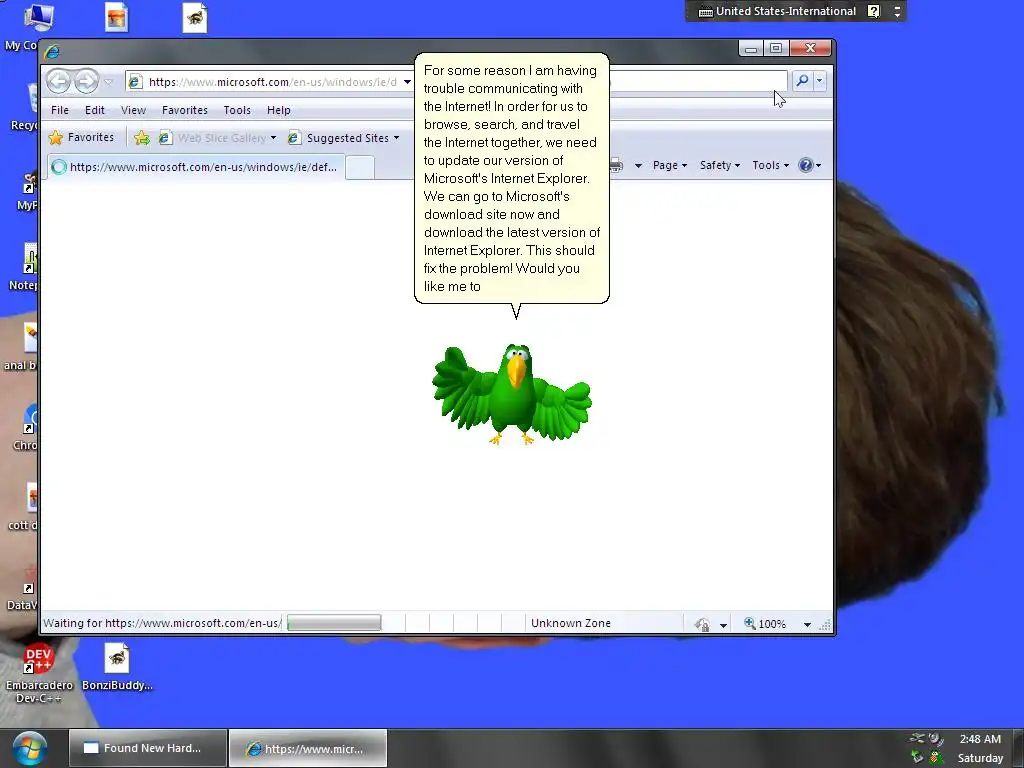1024x768 pixels.
Task: Open recent pages dropdown beside Forward button
Action: pyautogui.click(x=109, y=82)
